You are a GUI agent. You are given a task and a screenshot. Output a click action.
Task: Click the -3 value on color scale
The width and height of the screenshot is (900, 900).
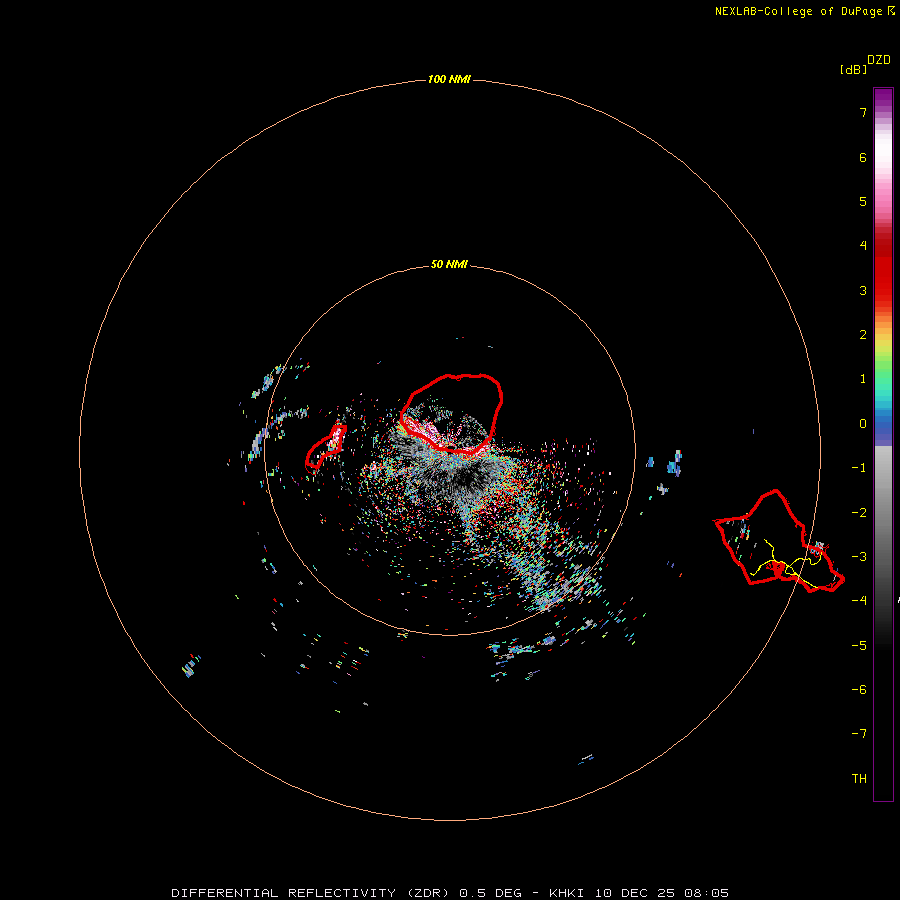pos(859,557)
